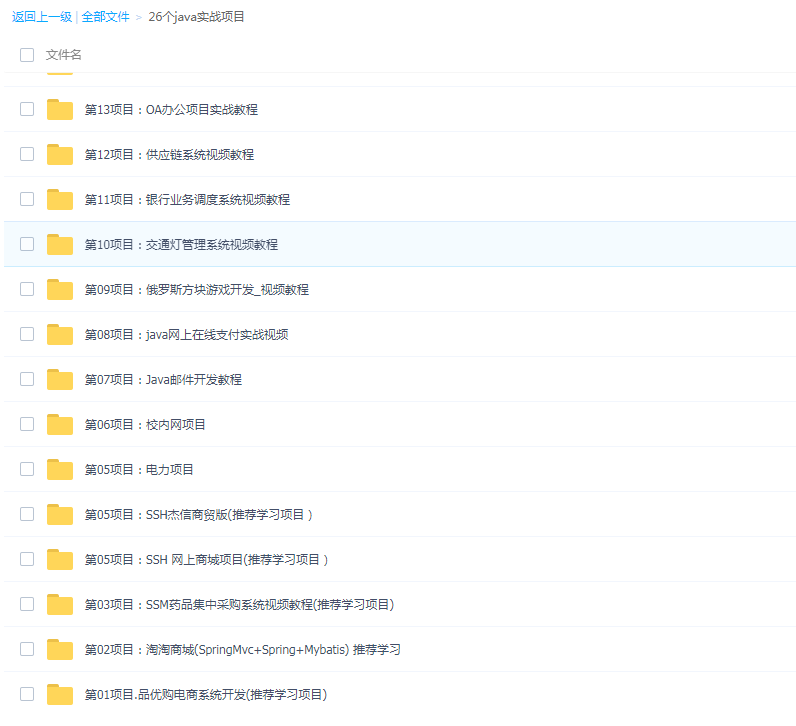
Task: Click folder icon of 第10项目 交通灯管理
Action: tap(60, 244)
